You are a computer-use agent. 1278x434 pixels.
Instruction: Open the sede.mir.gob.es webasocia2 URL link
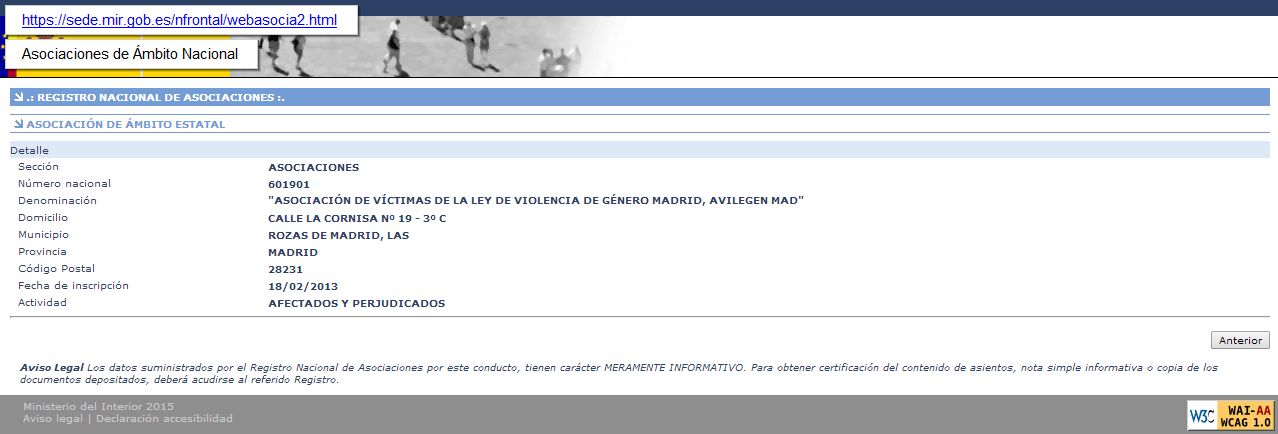coord(179,20)
